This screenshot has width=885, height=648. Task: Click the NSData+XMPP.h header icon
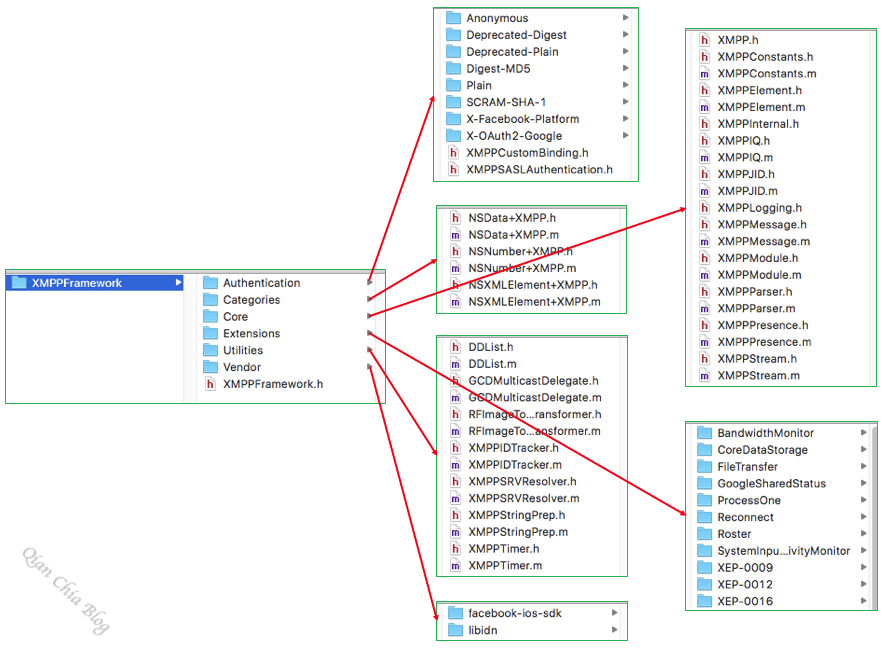[455, 218]
